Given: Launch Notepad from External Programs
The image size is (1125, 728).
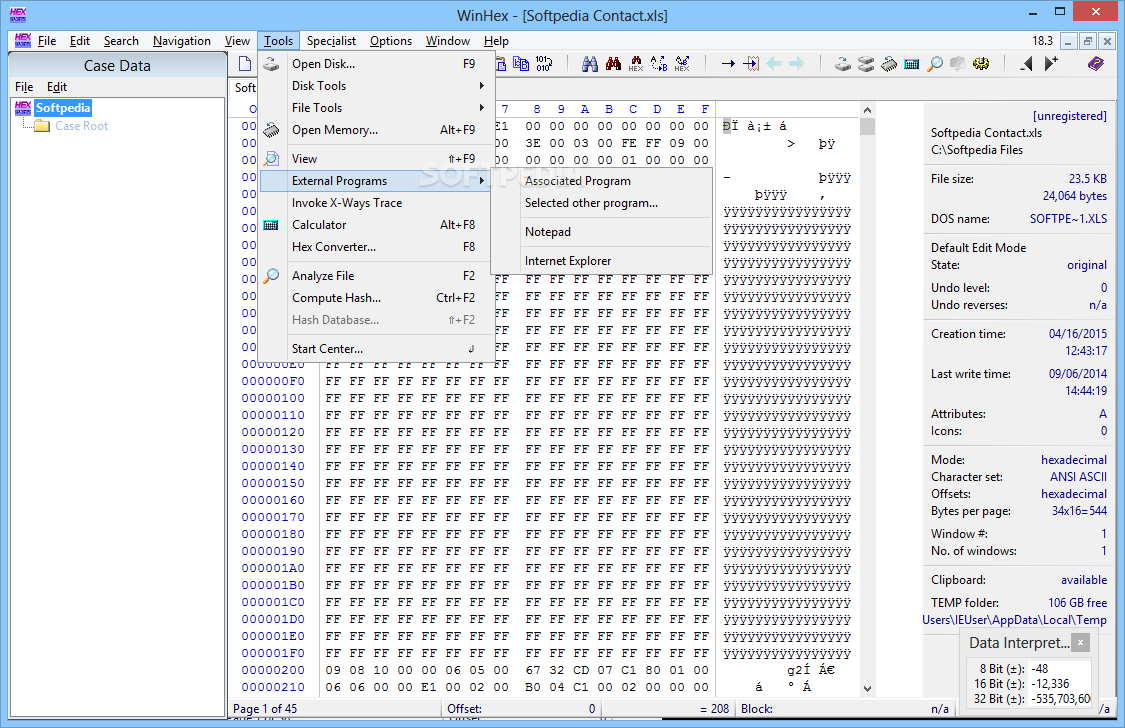Looking at the screenshot, I should click(x=601, y=232).
